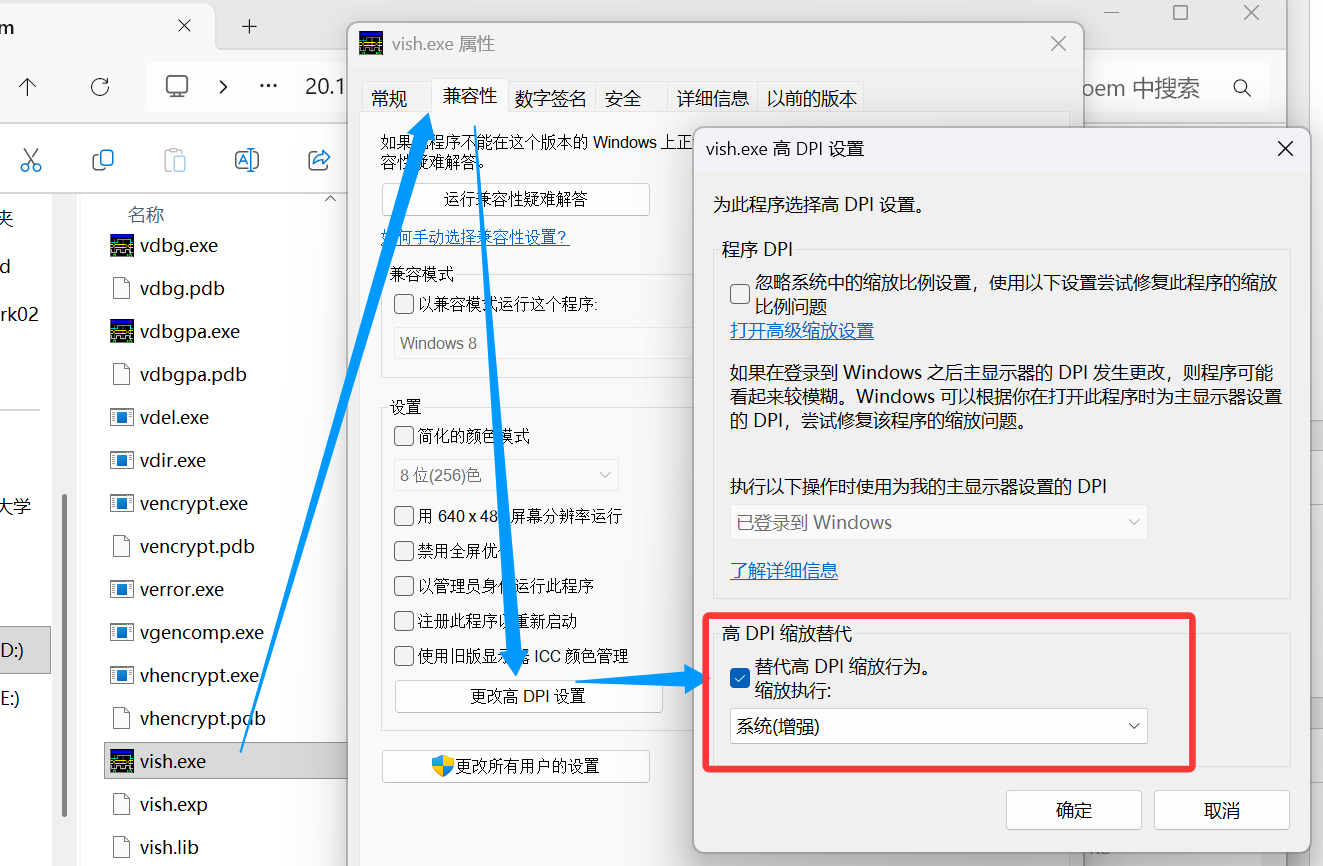This screenshot has width=1323, height=866.
Task: Select vish.lib file in the list
Action: point(155,847)
